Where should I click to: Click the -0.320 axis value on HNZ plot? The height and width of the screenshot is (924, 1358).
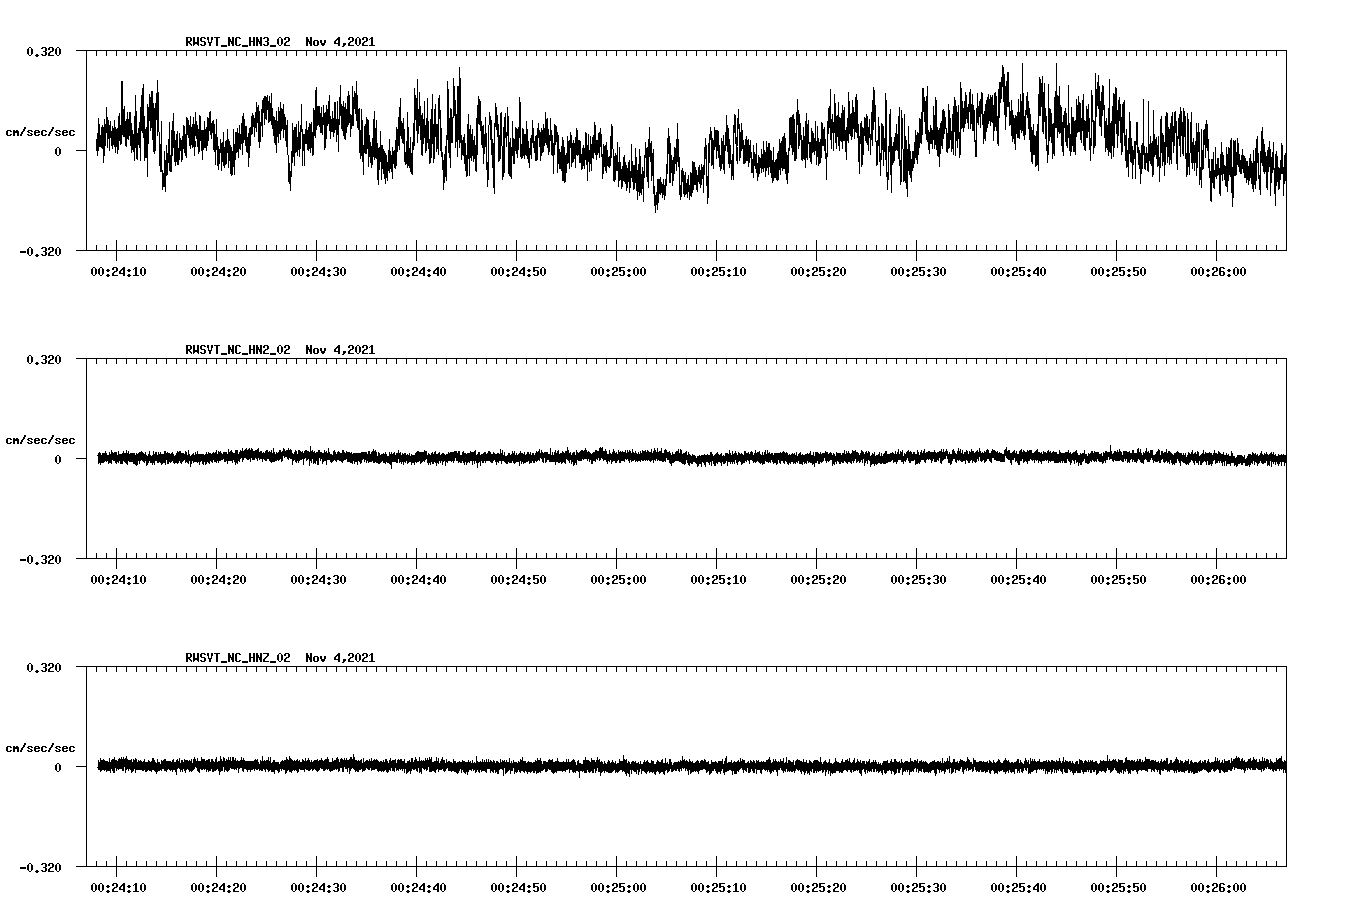tap(41, 867)
